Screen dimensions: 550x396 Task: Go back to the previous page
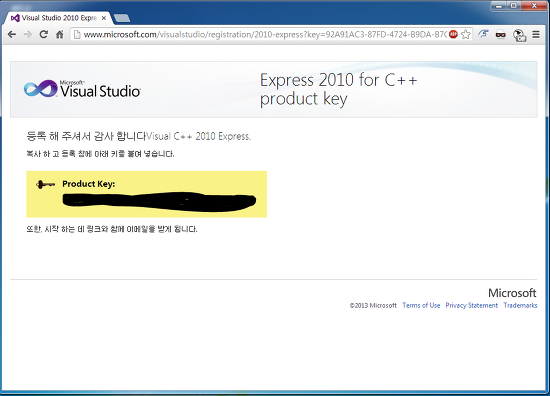[12, 34]
